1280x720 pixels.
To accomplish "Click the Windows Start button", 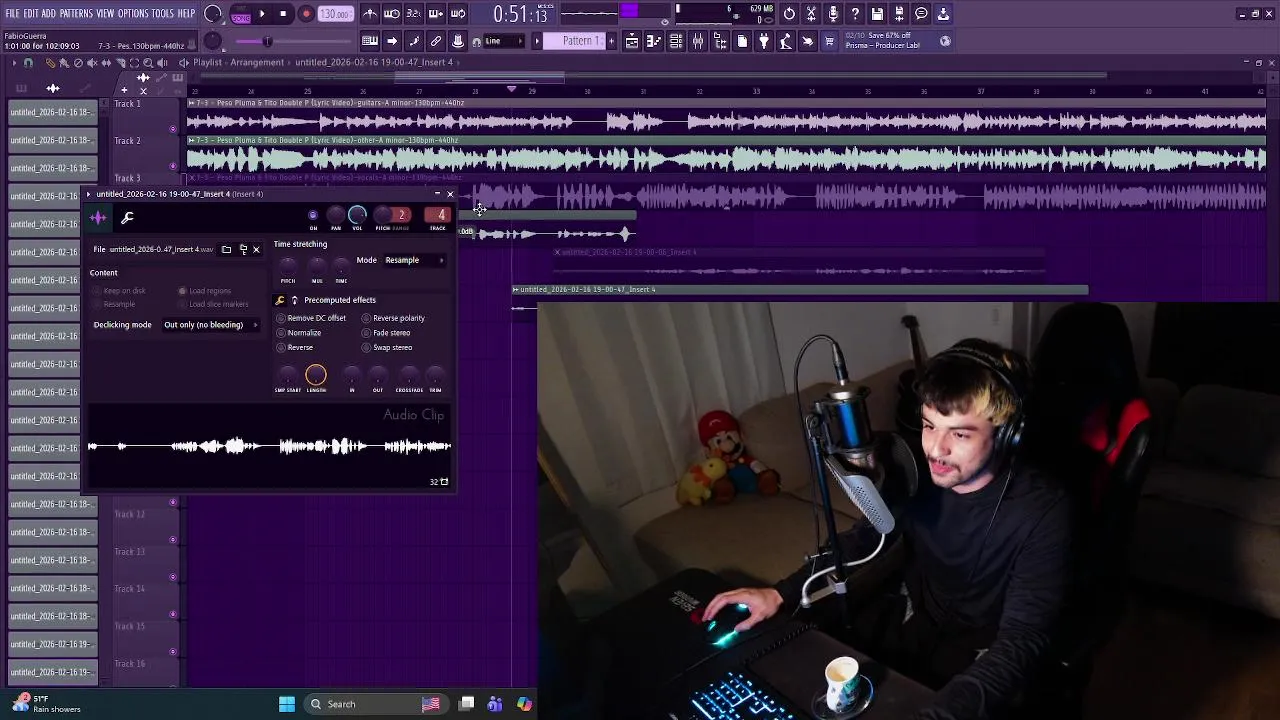I will click(x=287, y=704).
